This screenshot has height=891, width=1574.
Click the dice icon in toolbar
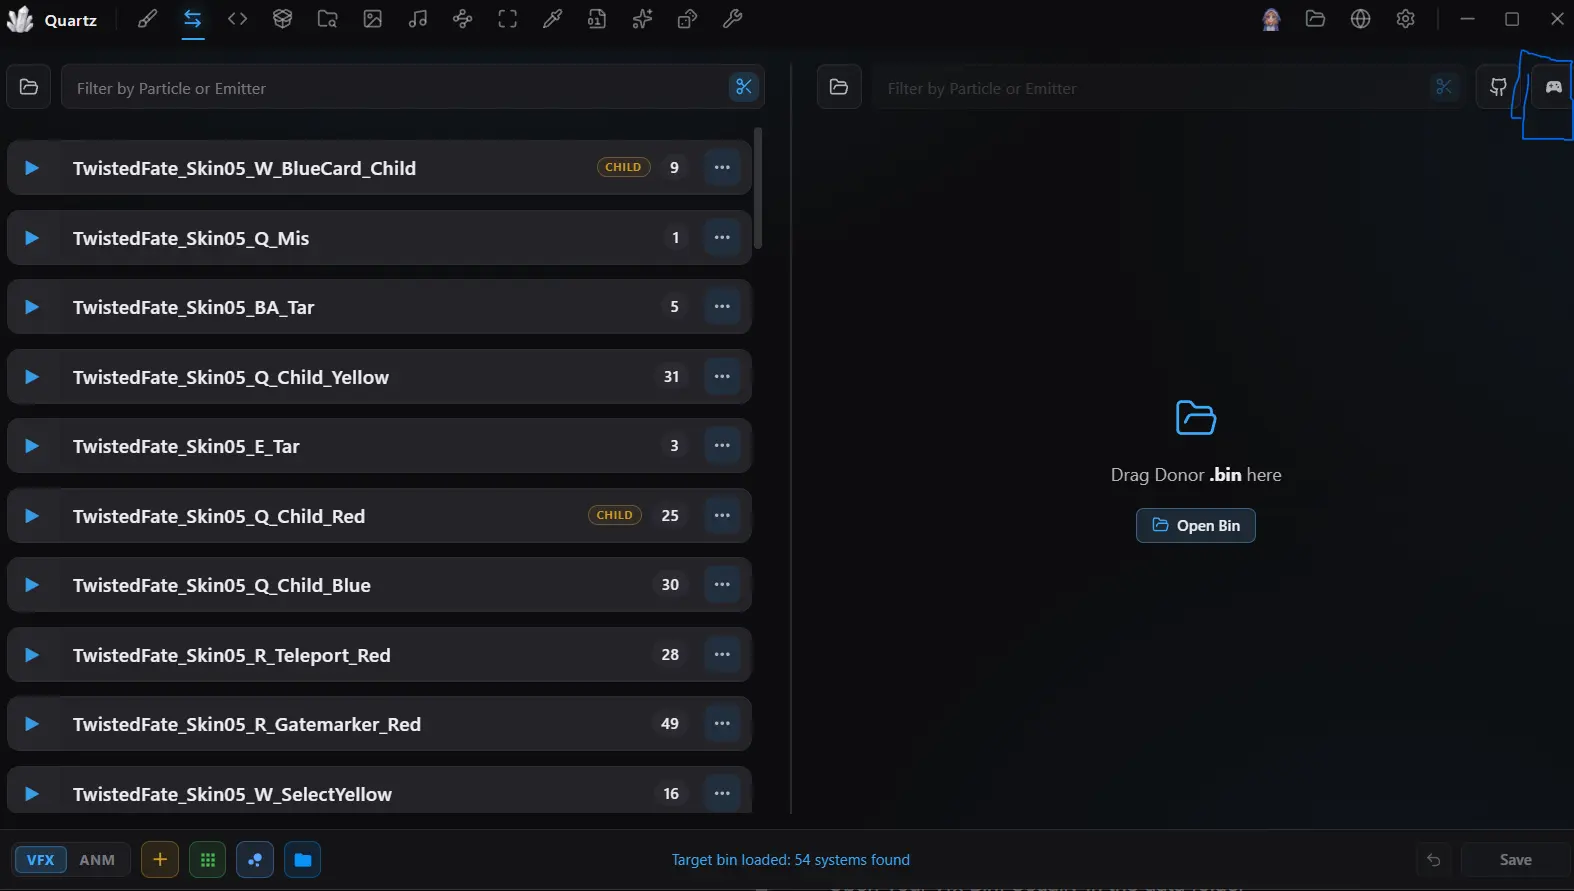click(x=687, y=19)
